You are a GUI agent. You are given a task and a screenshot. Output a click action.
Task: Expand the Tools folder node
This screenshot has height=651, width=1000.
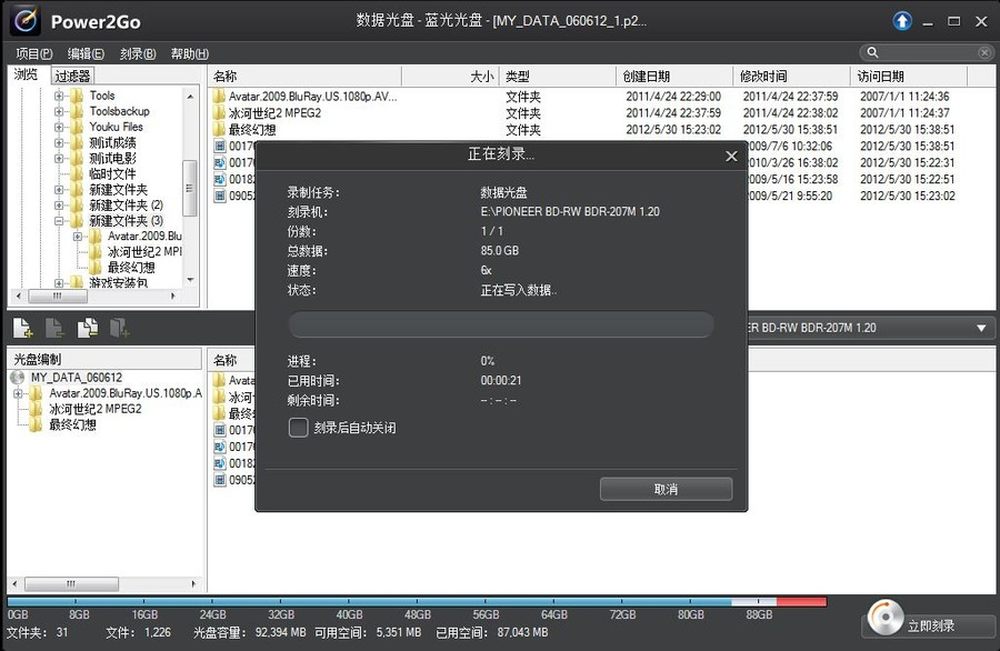[59, 96]
